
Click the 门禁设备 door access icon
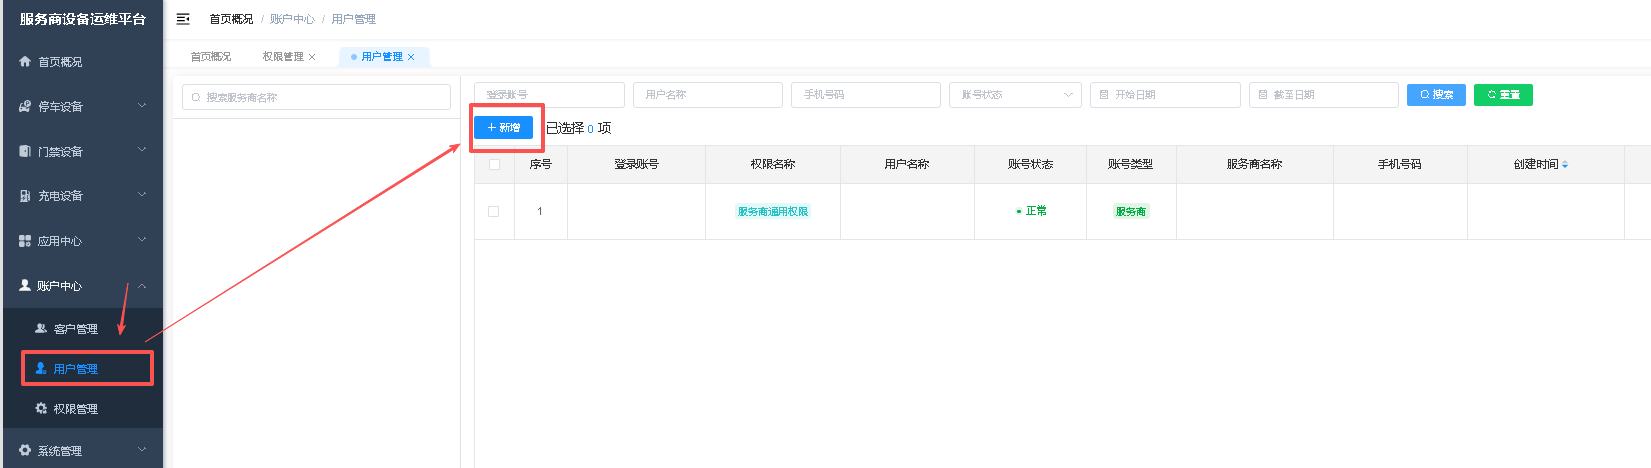[25, 151]
